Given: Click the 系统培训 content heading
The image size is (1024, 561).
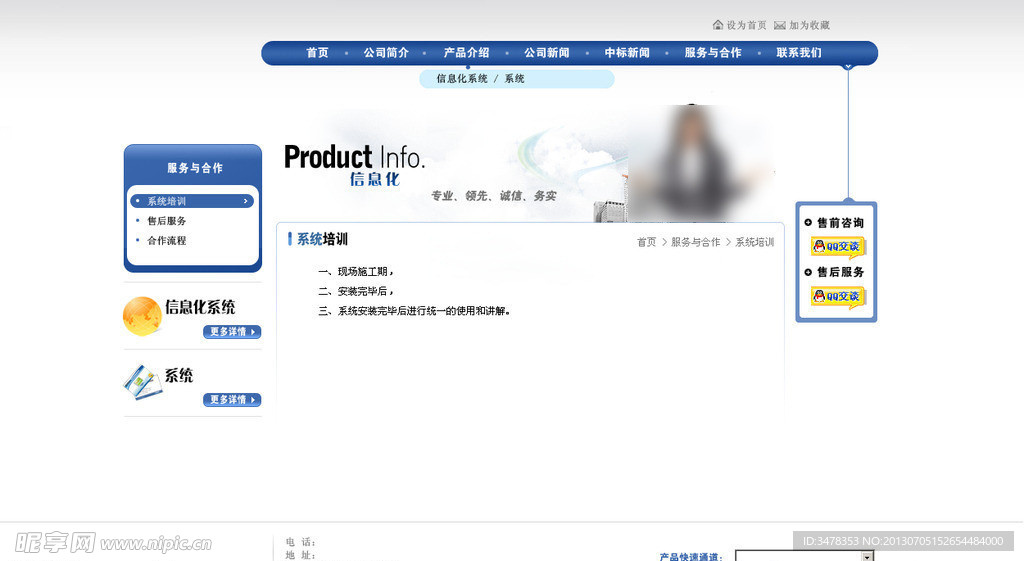Looking at the screenshot, I should pos(322,240).
